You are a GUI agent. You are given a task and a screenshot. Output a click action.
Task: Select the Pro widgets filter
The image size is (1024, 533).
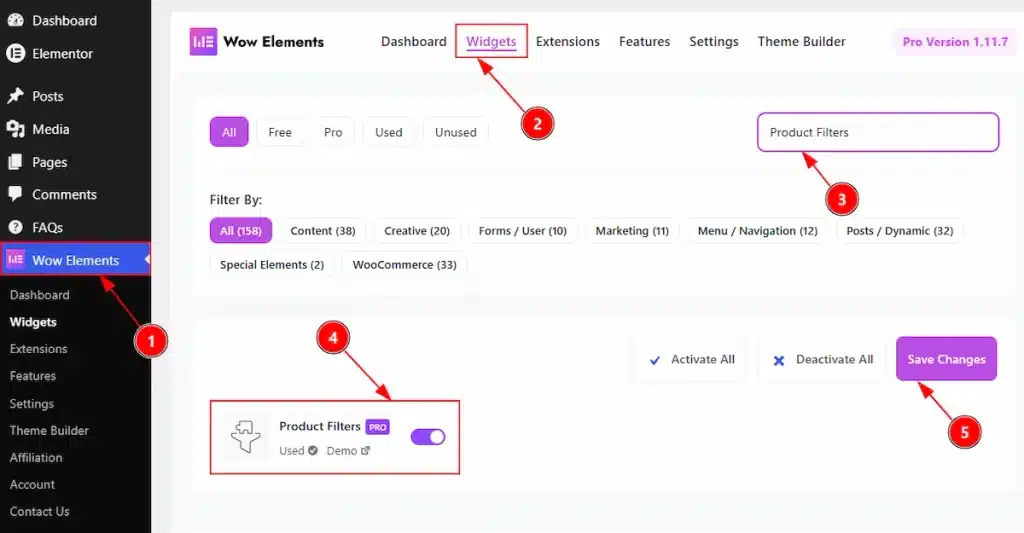[333, 132]
